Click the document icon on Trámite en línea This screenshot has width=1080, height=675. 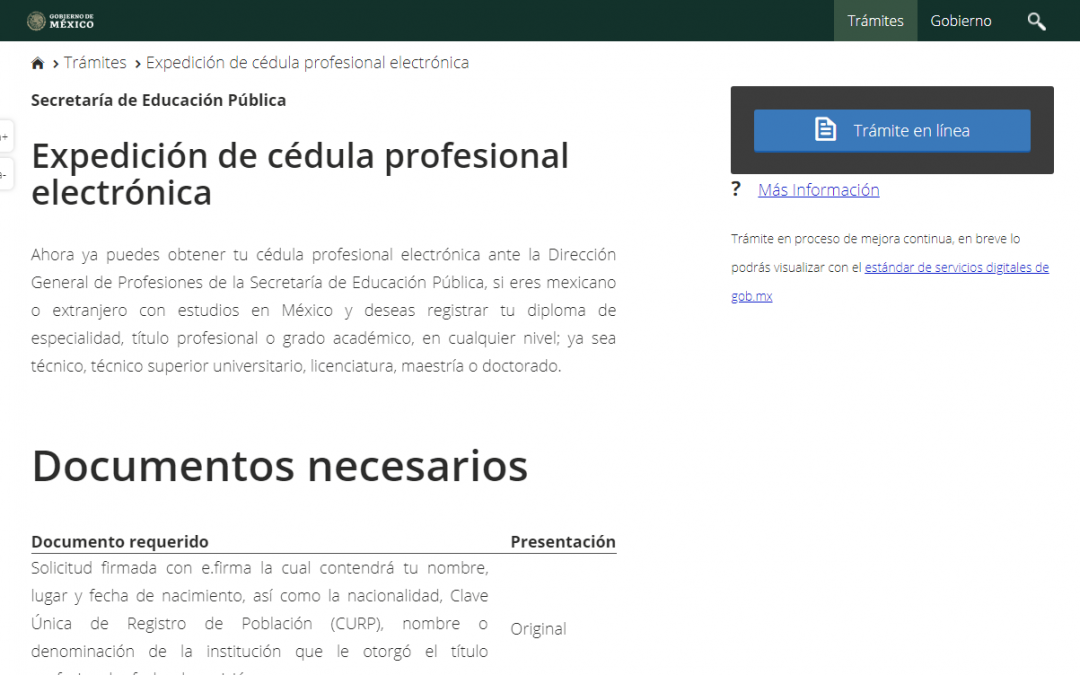[825, 129]
